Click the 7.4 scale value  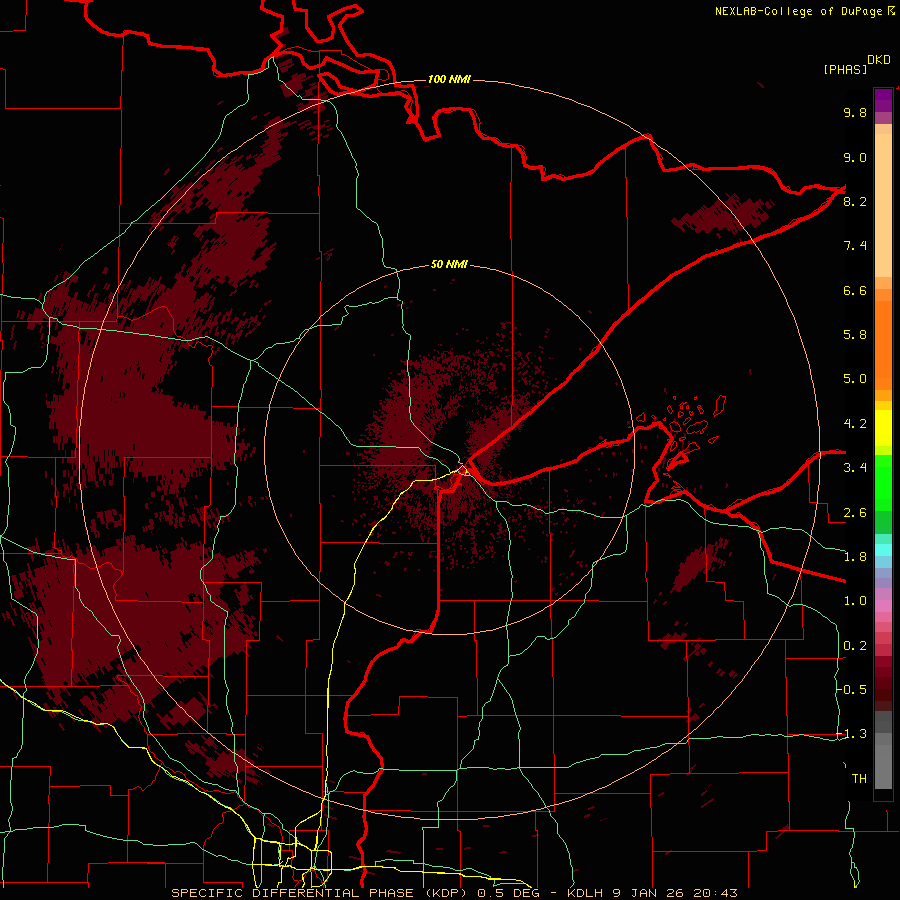[855, 246]
